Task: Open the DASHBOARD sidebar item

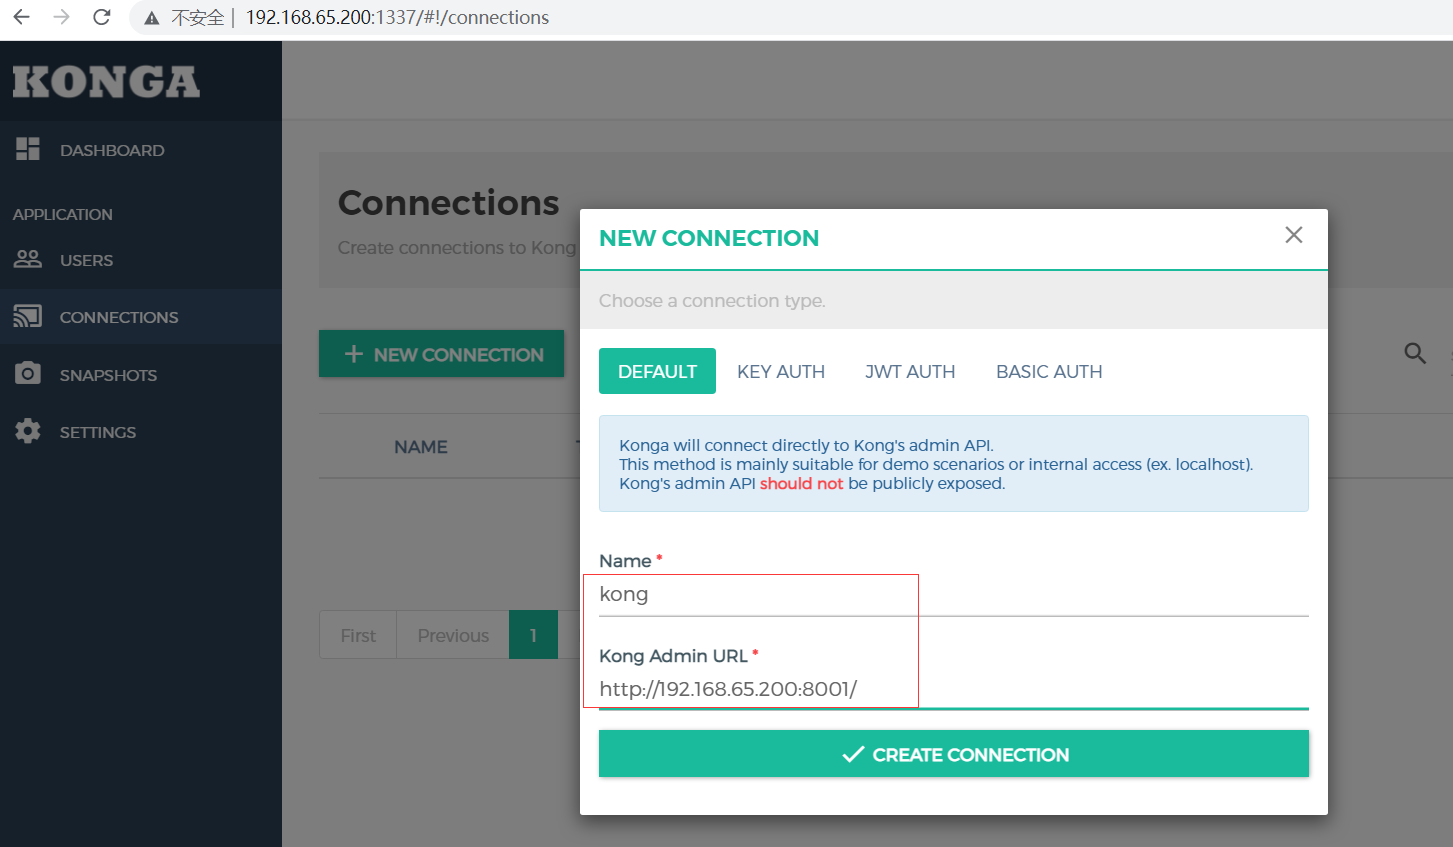Action: pos(141,150)
